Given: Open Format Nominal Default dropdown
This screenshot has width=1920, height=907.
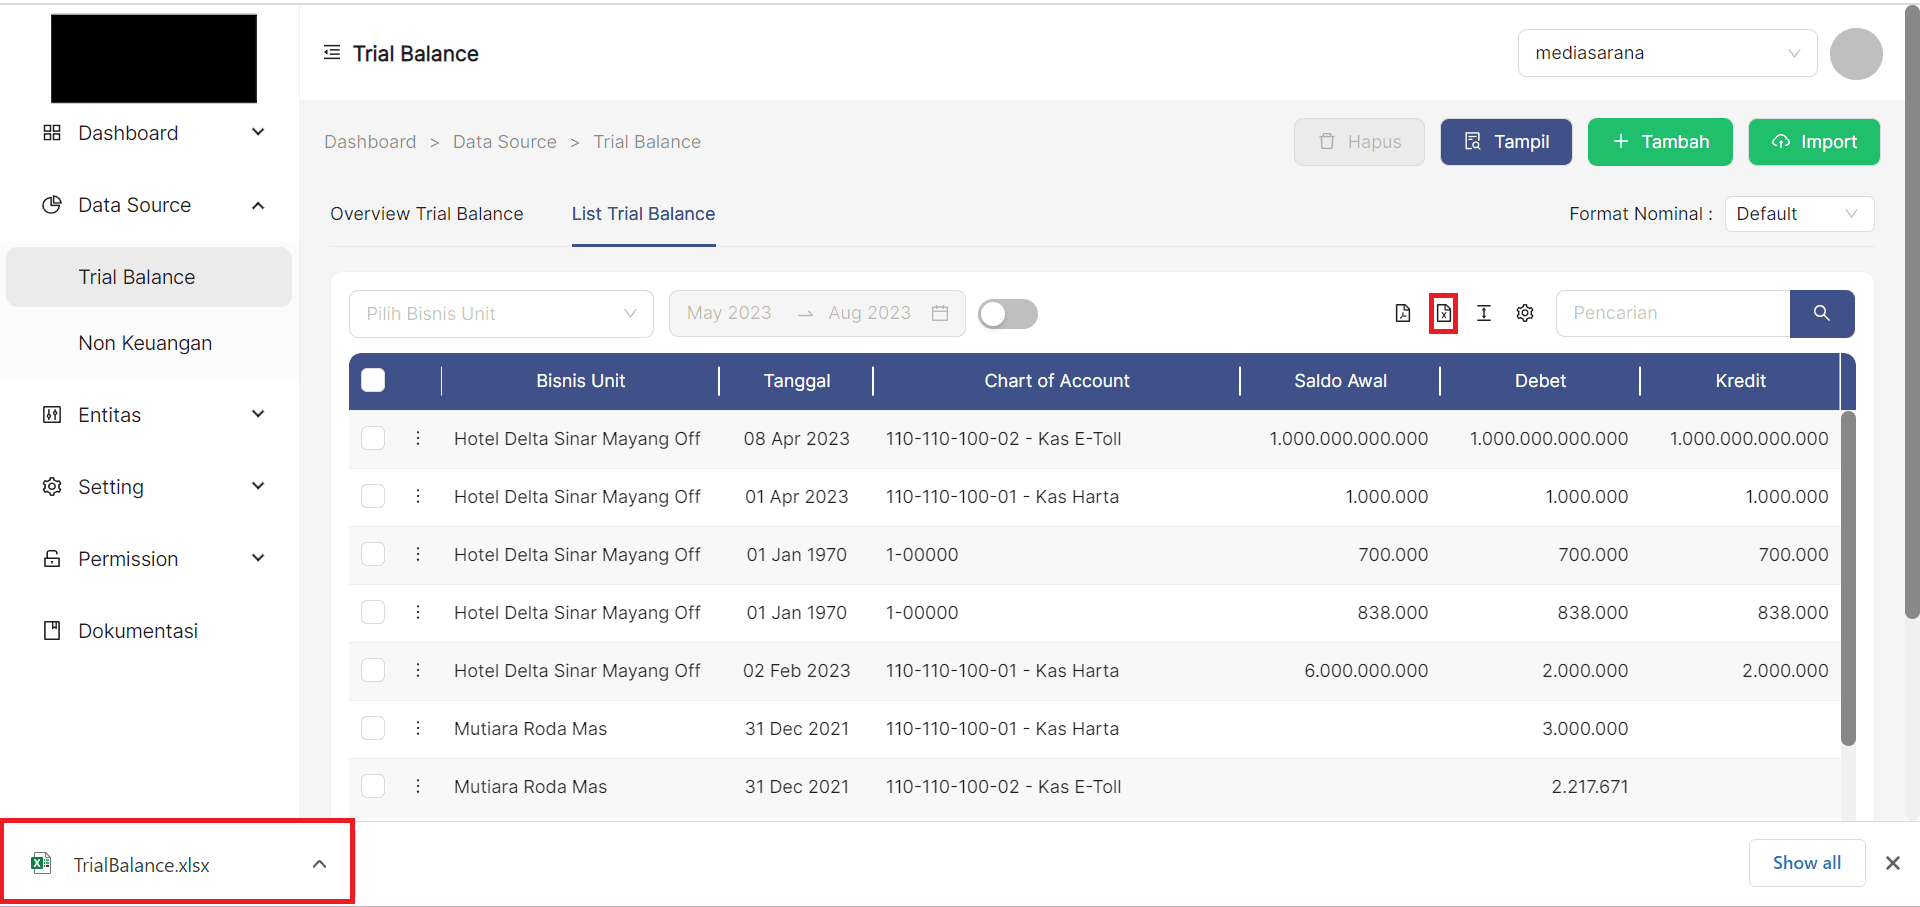Looking at the screenshot, I should (1798, 214).
